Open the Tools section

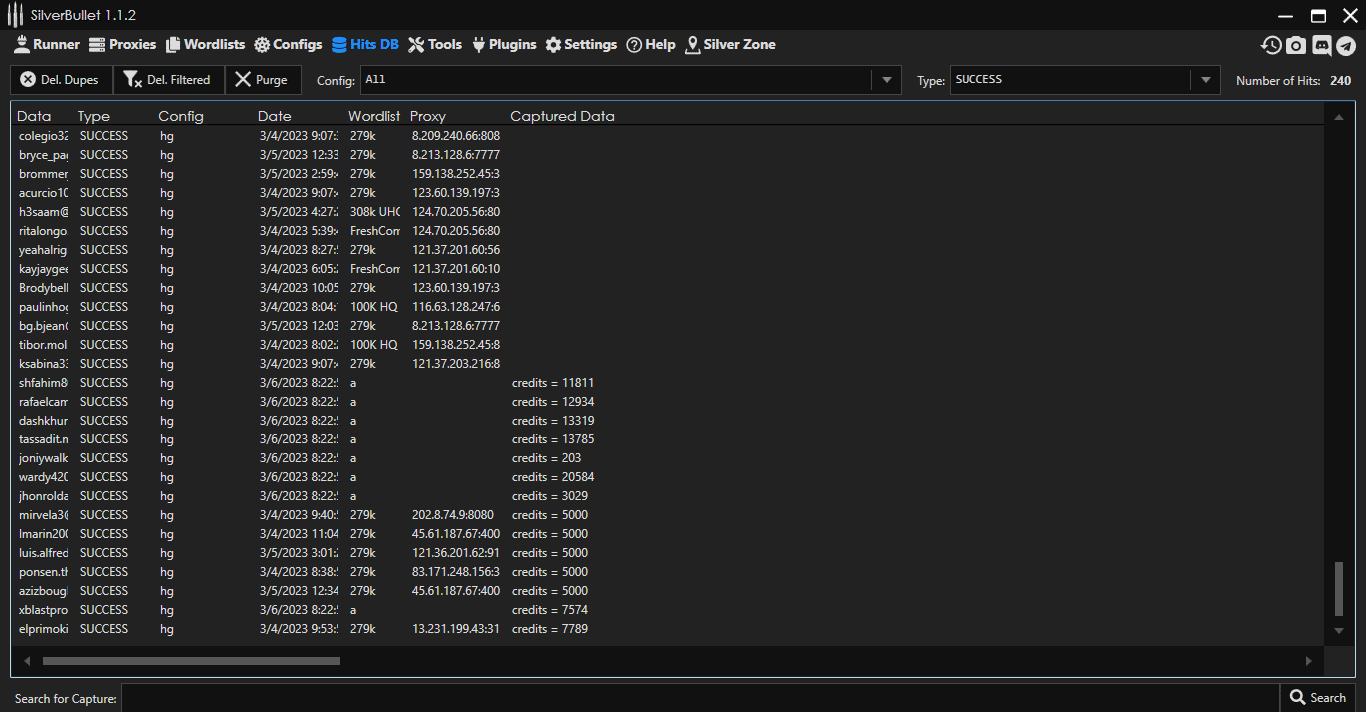pos(435,45)
